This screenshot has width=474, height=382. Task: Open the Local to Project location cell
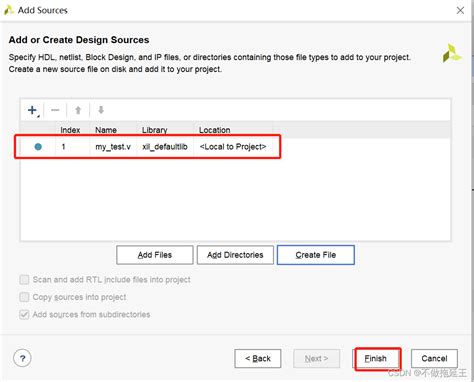(x=233, y=147)
